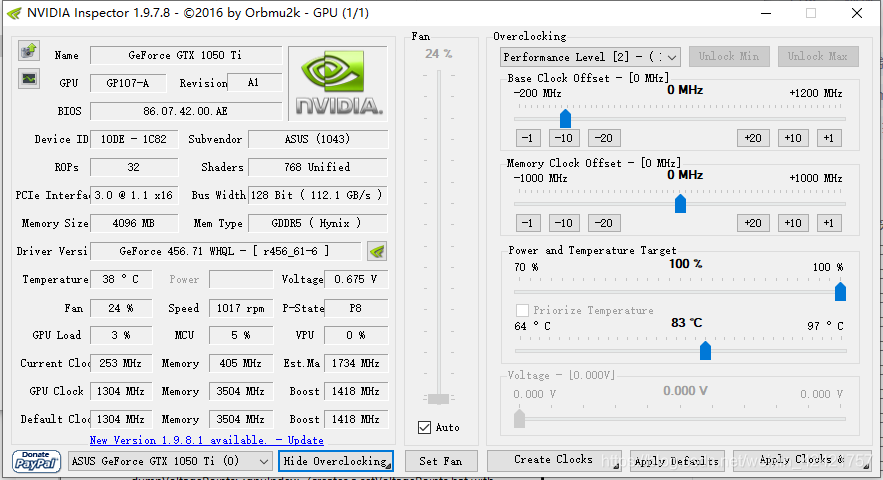883x480 pixels.
Task: Click the Current Clock value 253 MHz
Action: pyautogui.click(x=121, y=363)
